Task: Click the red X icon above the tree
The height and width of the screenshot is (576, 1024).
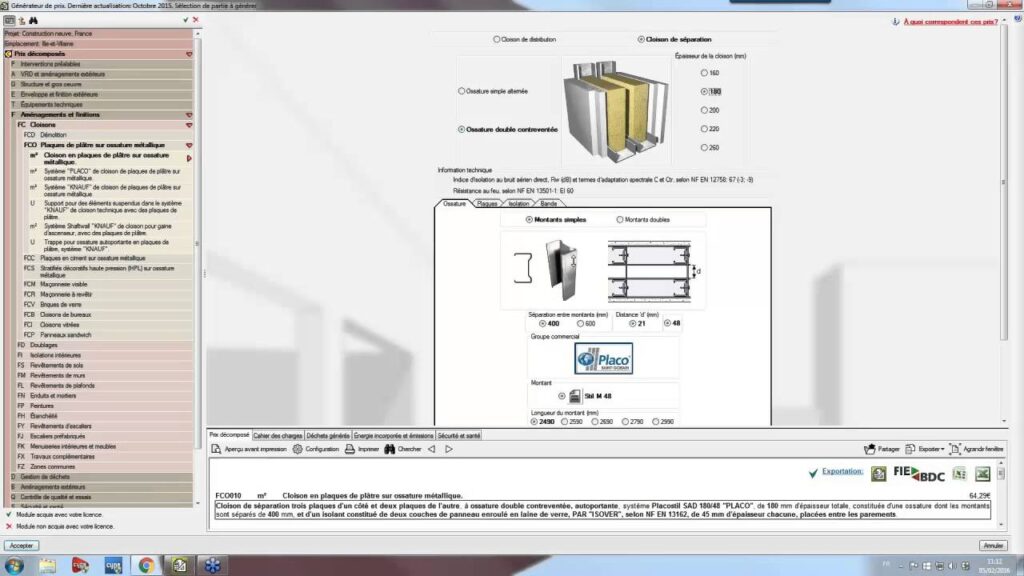Action: (x=195, y=20)
